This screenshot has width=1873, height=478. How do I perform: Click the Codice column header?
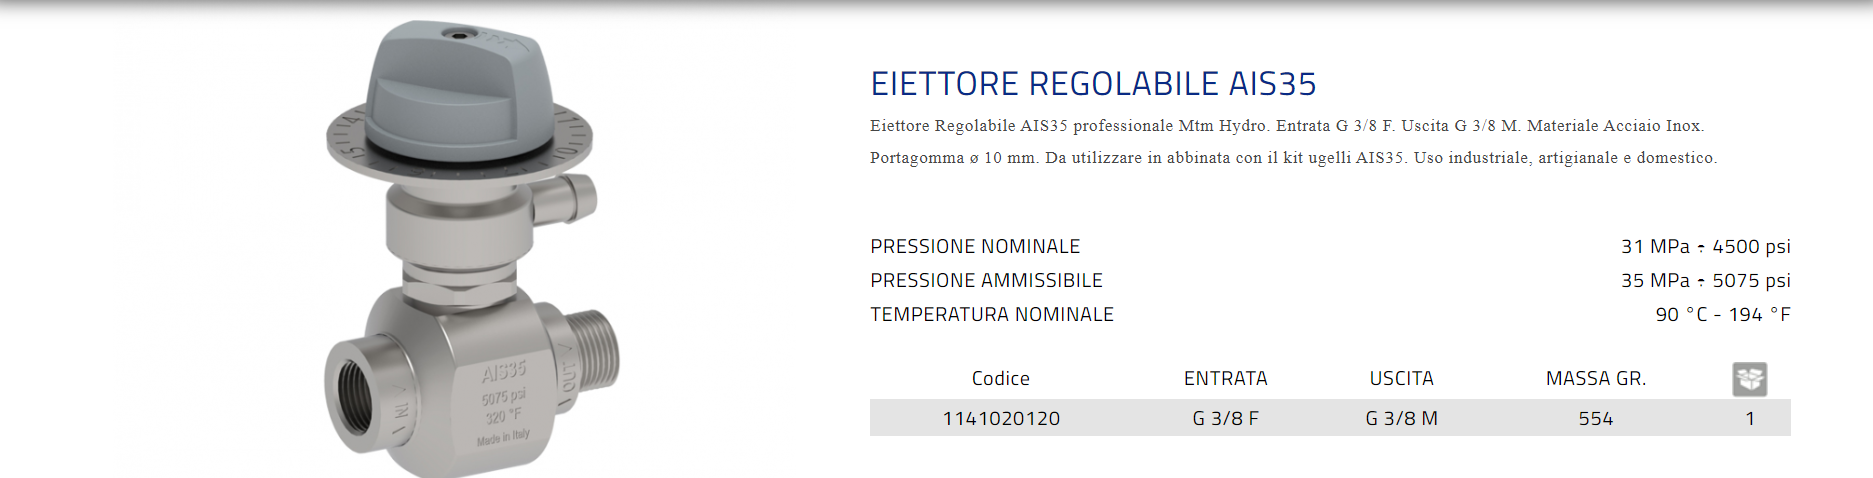[x=1000, y=379]
